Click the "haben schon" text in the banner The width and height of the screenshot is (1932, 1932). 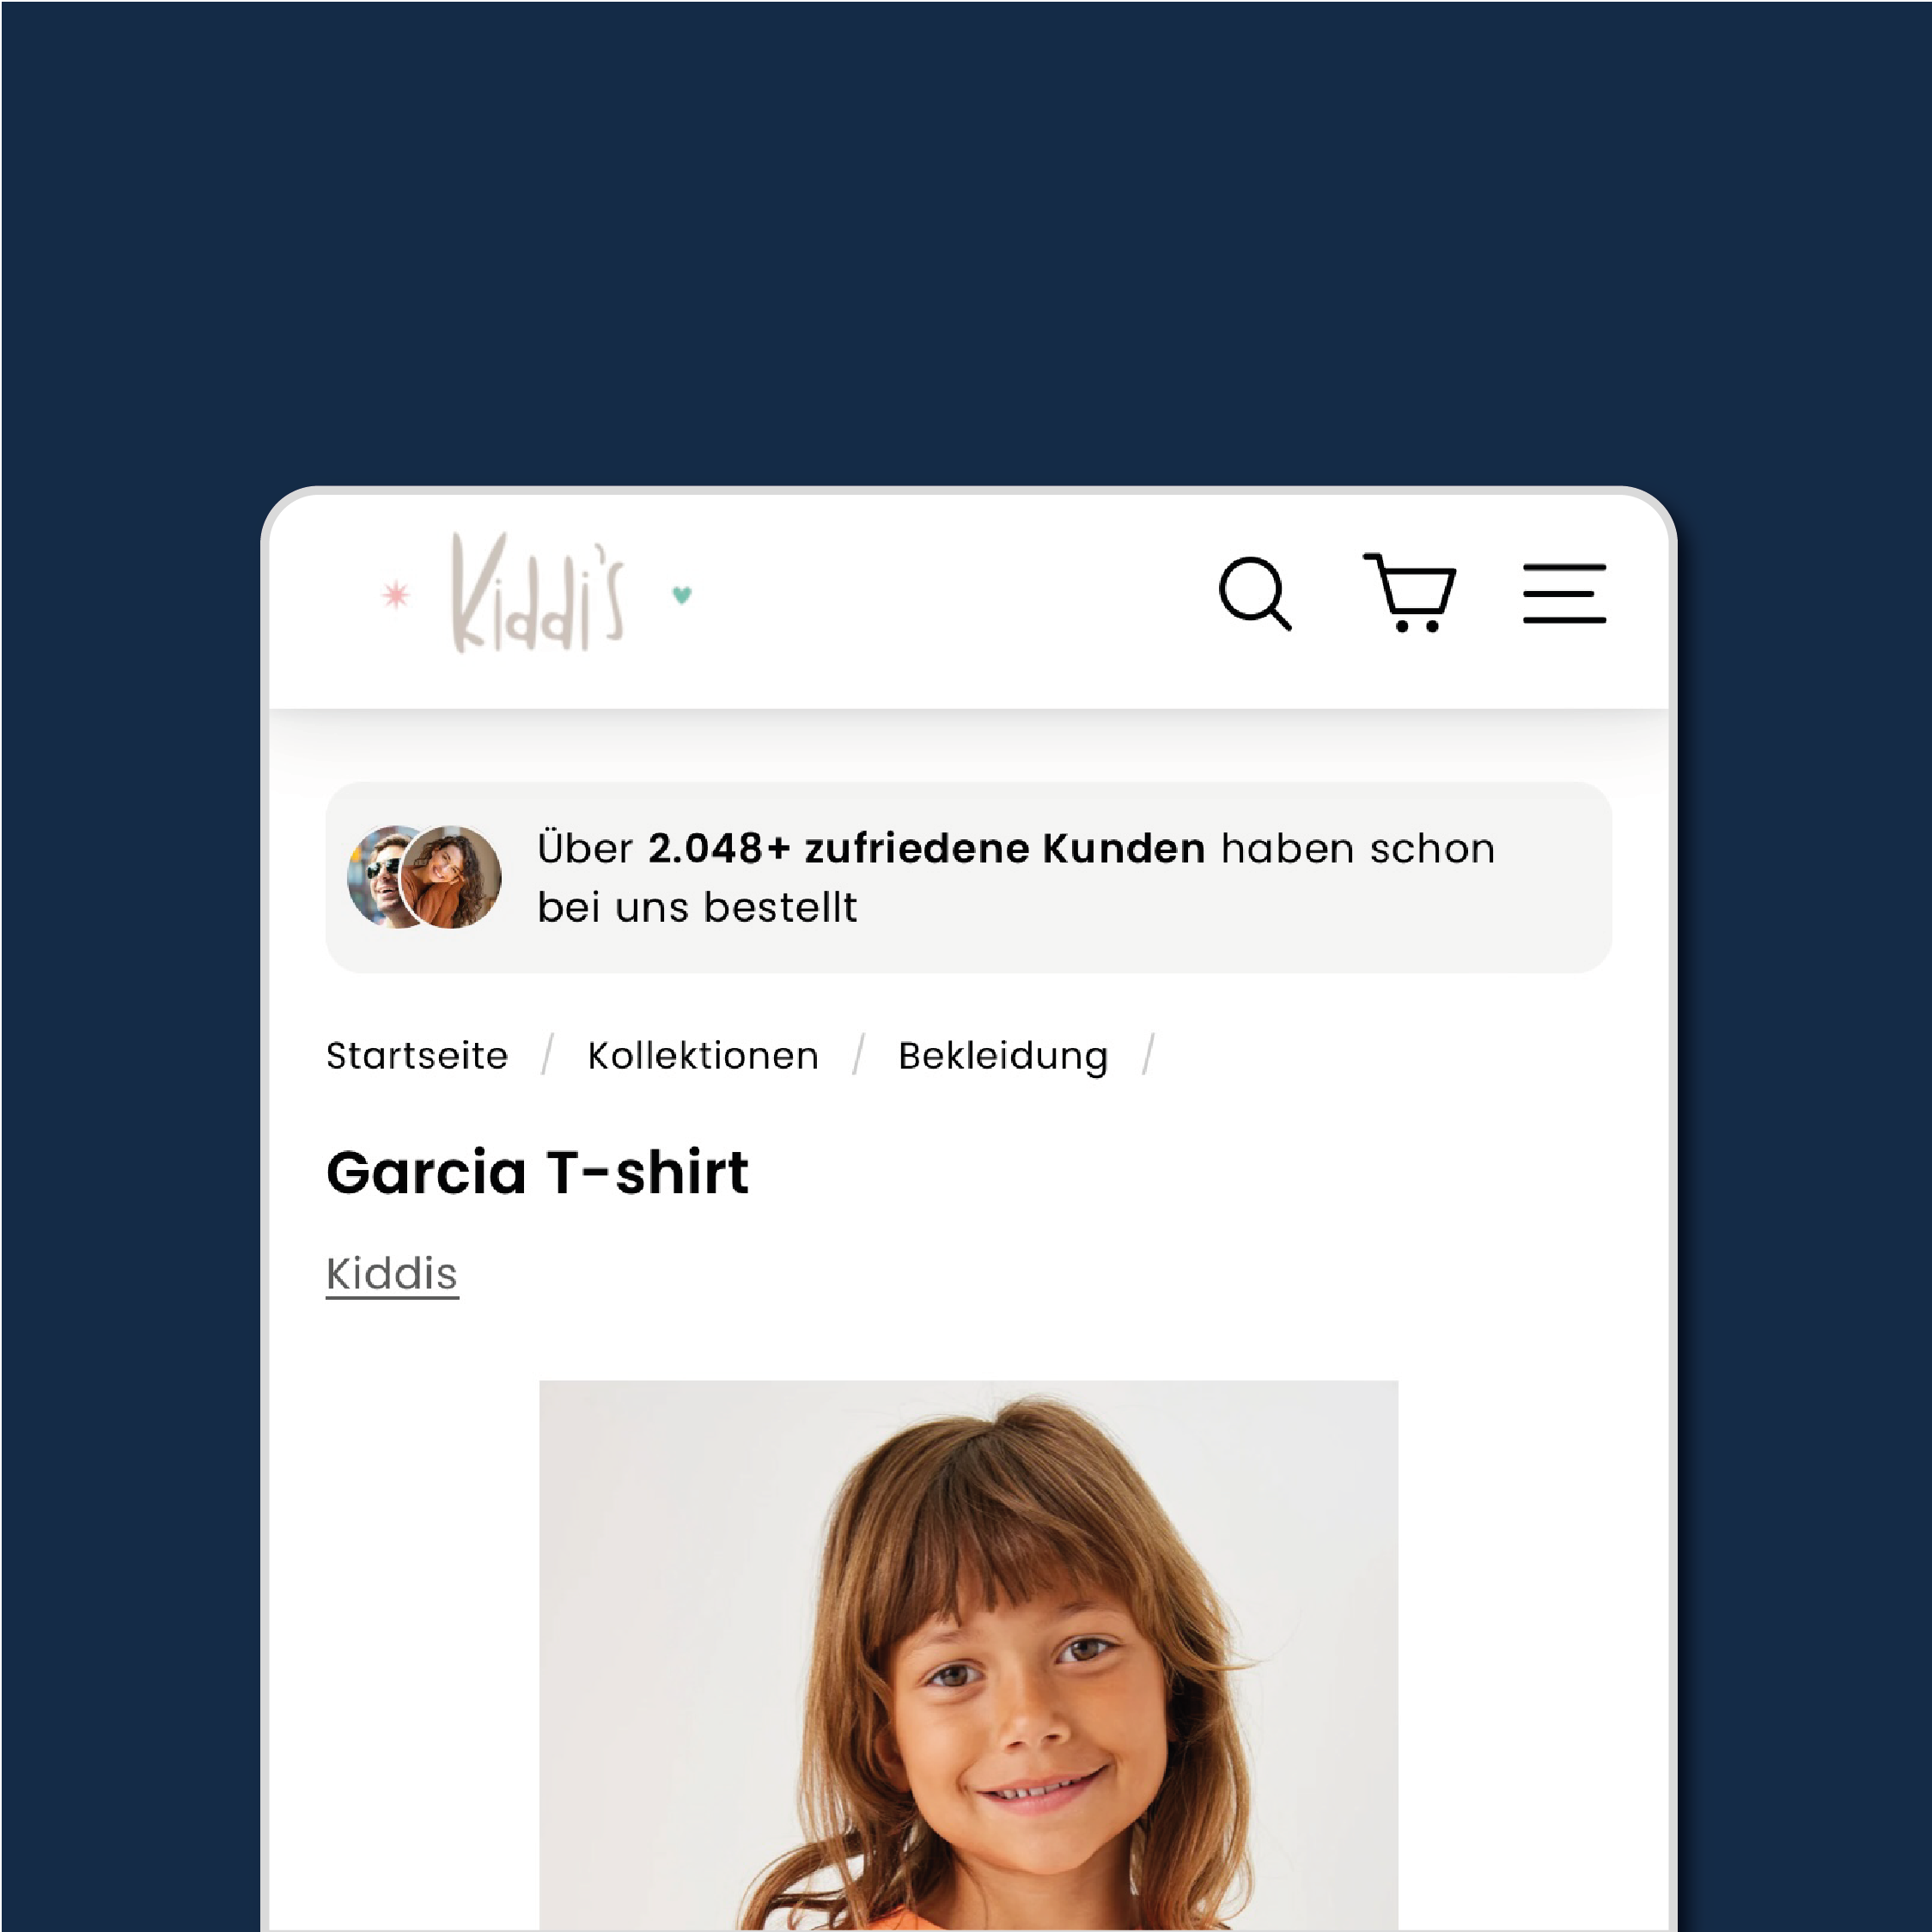(x=1358, y=848)
